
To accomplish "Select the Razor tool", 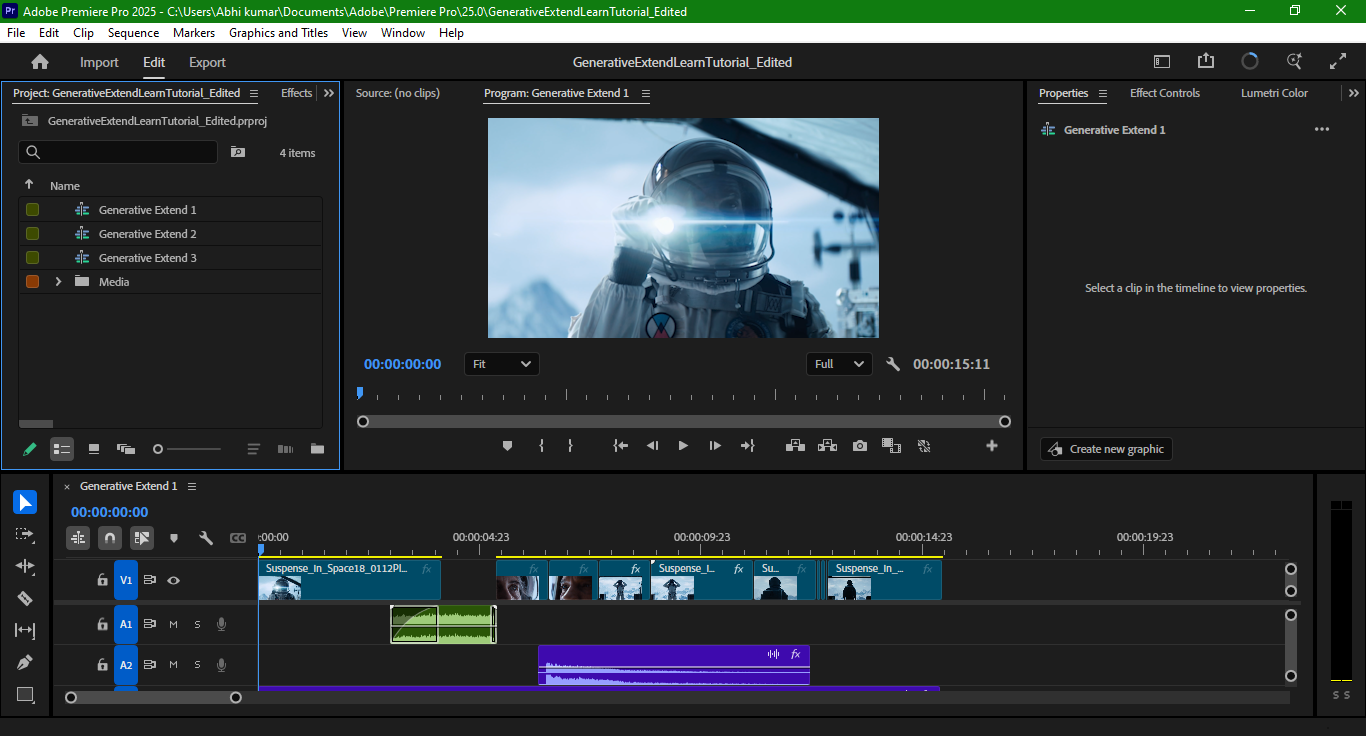I will pos(25,598).
